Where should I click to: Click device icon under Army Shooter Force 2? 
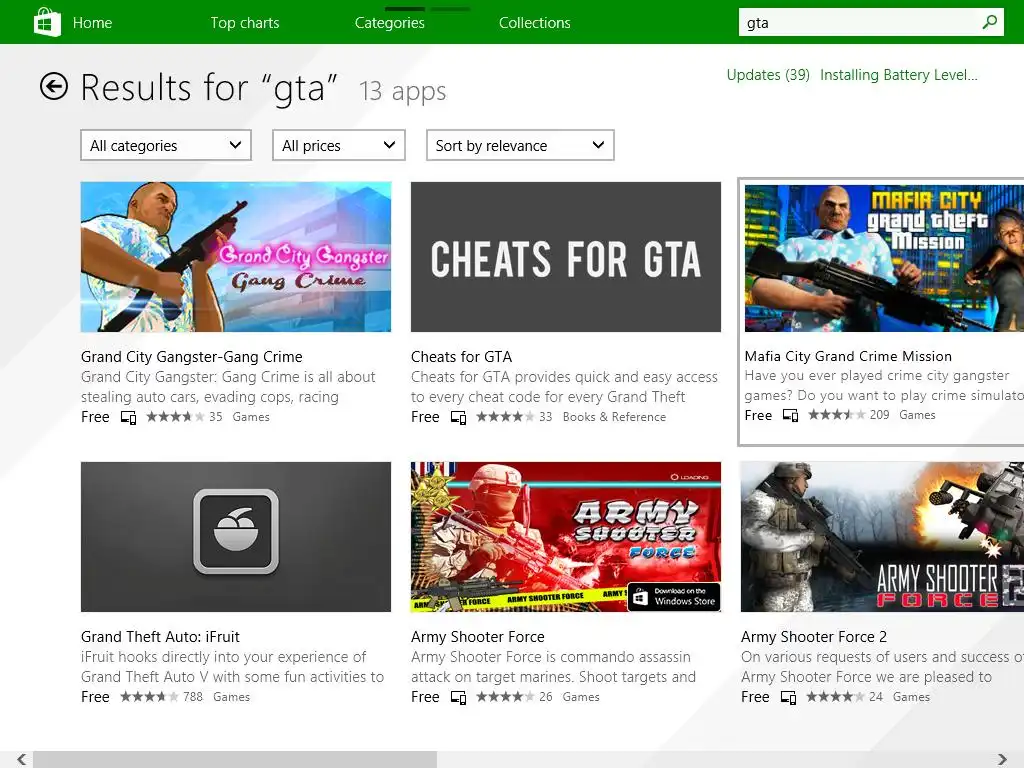pos(788,697)
